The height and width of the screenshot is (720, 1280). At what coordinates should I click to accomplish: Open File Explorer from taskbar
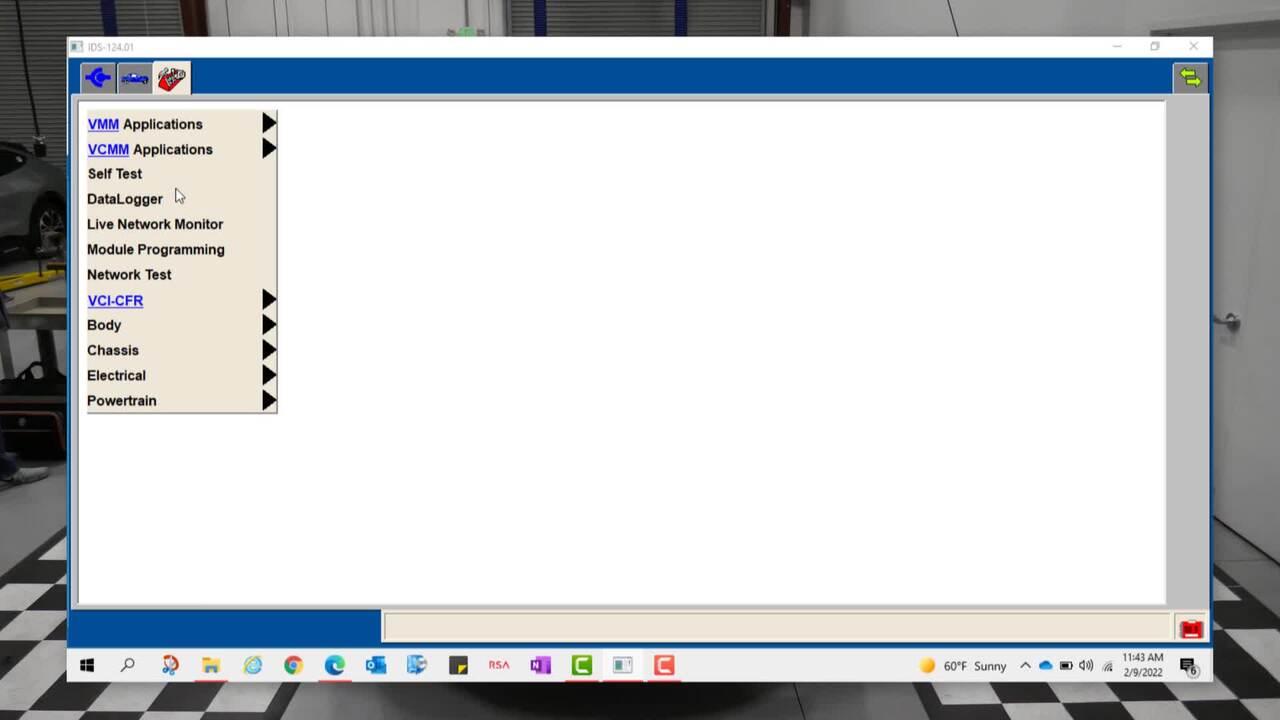point(211,665)
